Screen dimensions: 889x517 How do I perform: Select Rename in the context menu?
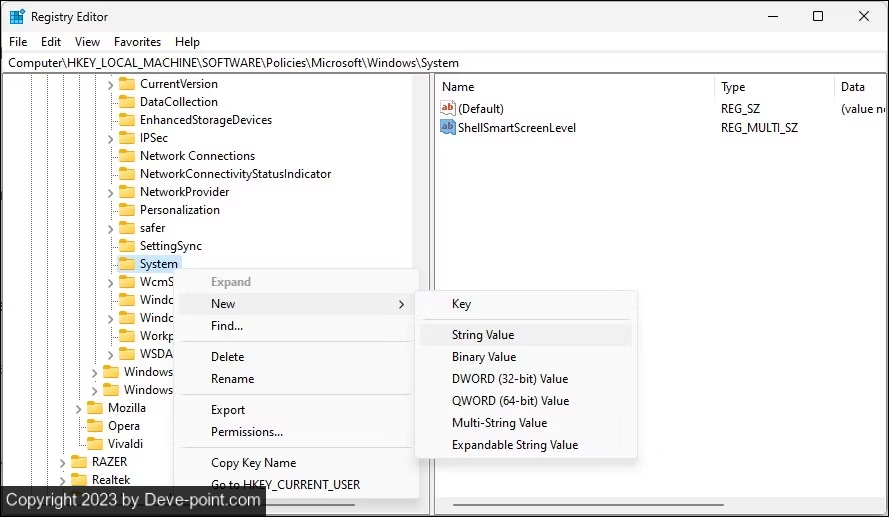point(296,379)
